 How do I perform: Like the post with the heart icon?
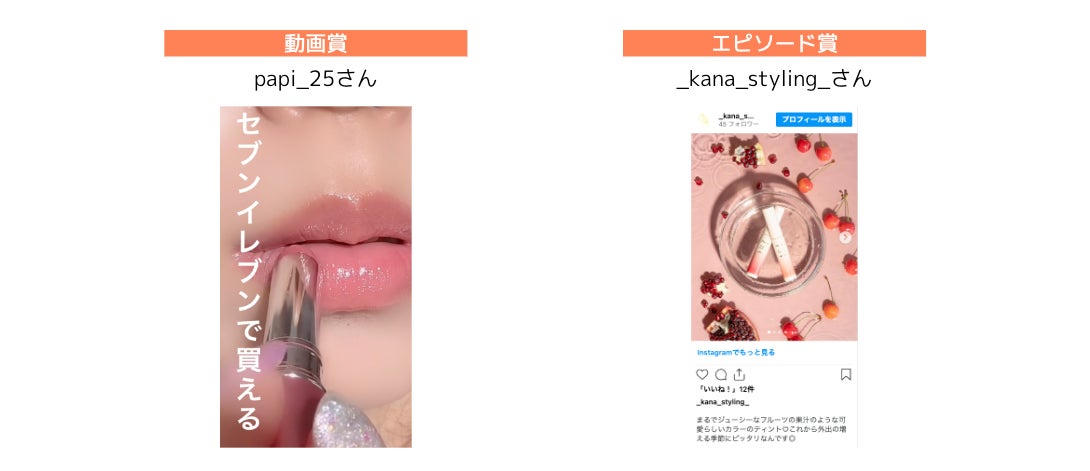click(x=702, y=374)
